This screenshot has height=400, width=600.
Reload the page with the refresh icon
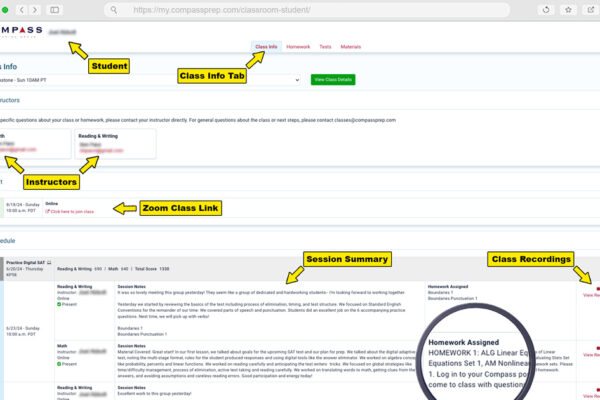[546, 10]
